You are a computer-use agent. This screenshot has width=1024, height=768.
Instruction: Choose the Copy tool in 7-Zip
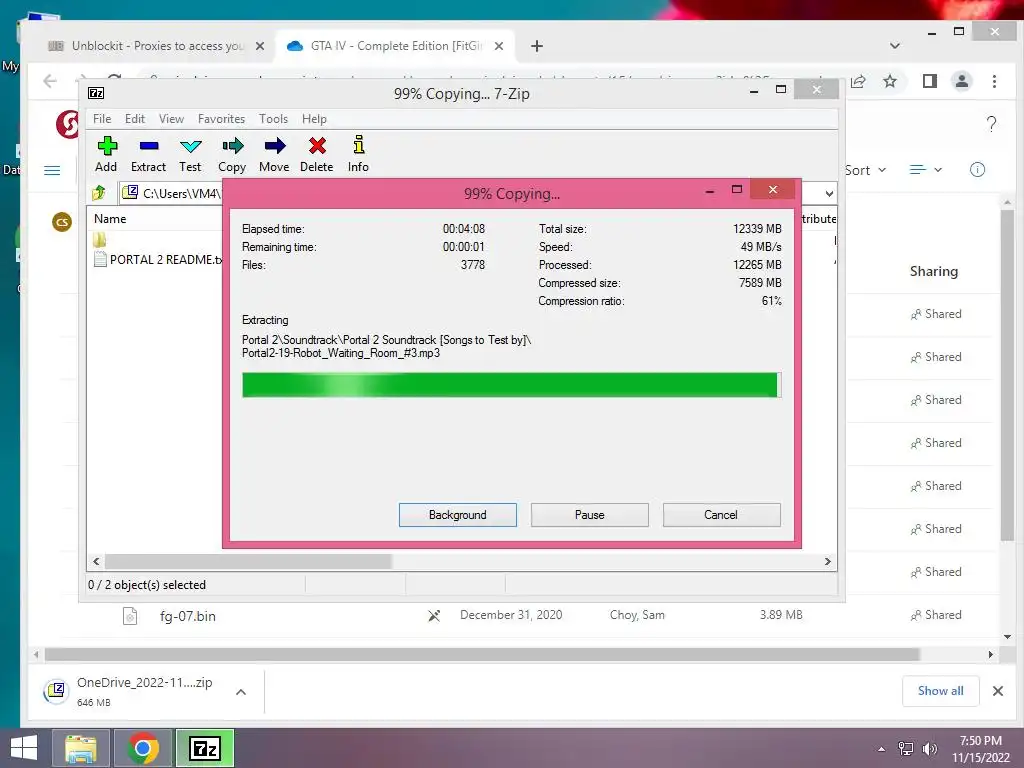tap(232, 155)
